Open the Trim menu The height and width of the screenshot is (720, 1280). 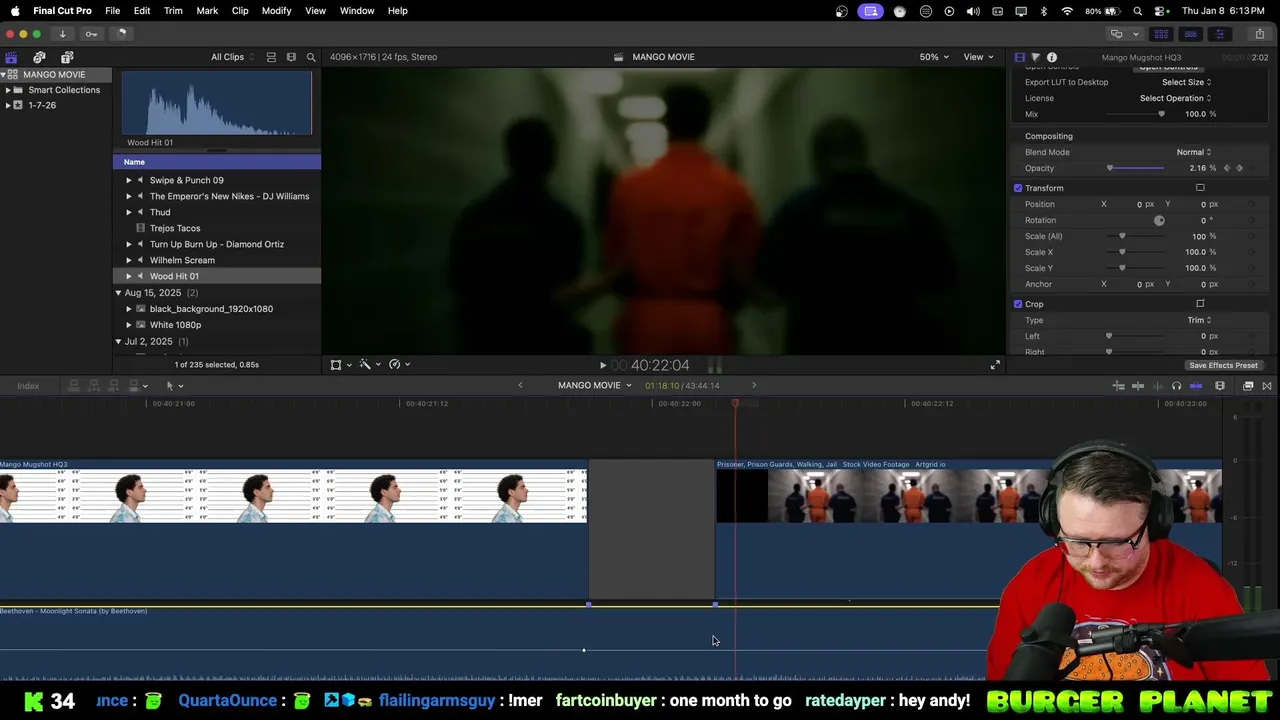173,11
